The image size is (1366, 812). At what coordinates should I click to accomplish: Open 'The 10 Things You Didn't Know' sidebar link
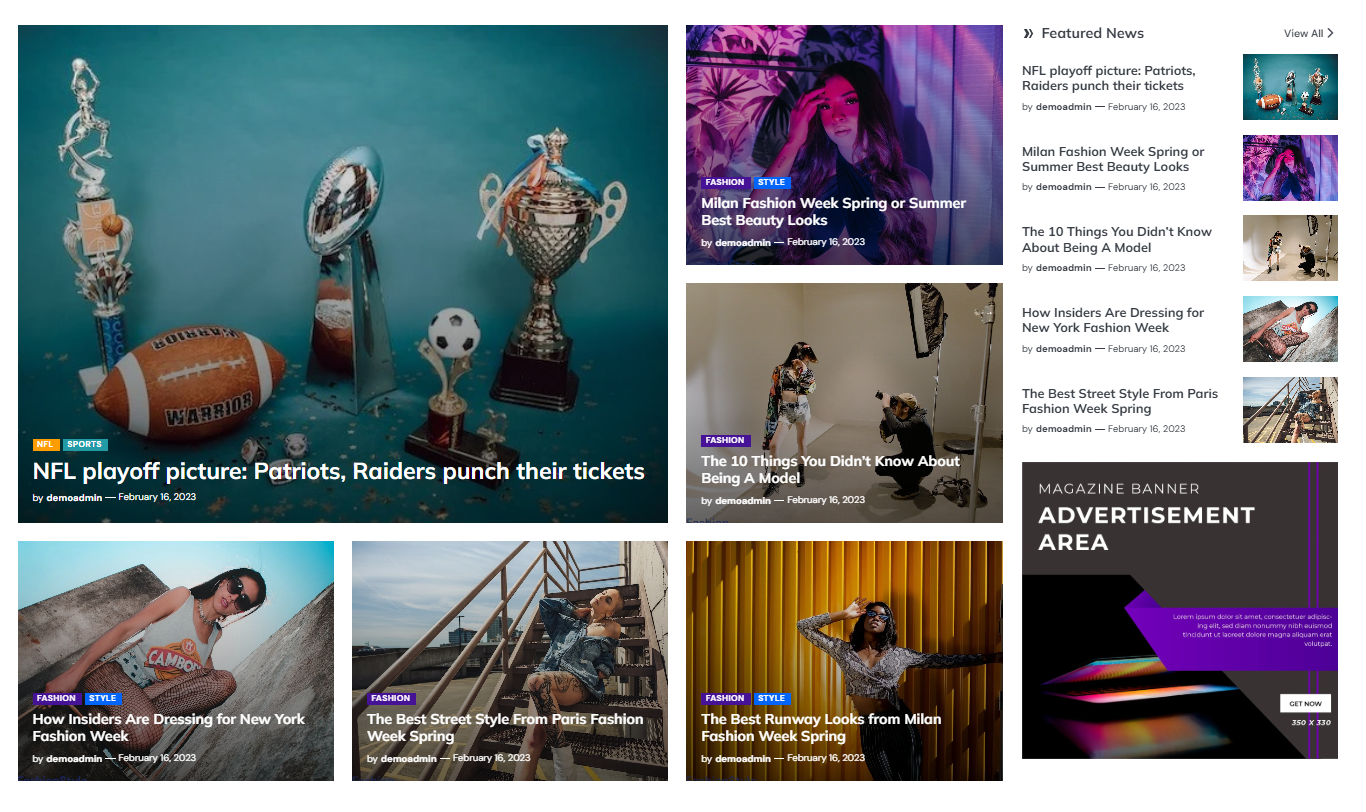tap(1117, 239)
